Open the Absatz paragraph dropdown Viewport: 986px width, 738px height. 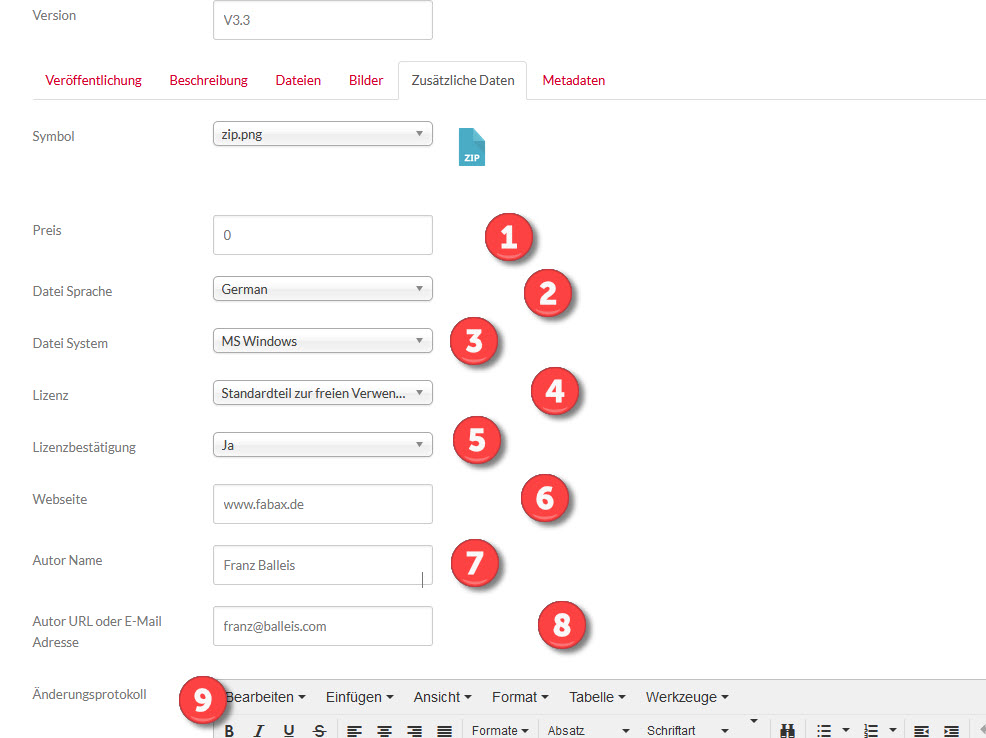pyautogui.click(x=588, y=730)
